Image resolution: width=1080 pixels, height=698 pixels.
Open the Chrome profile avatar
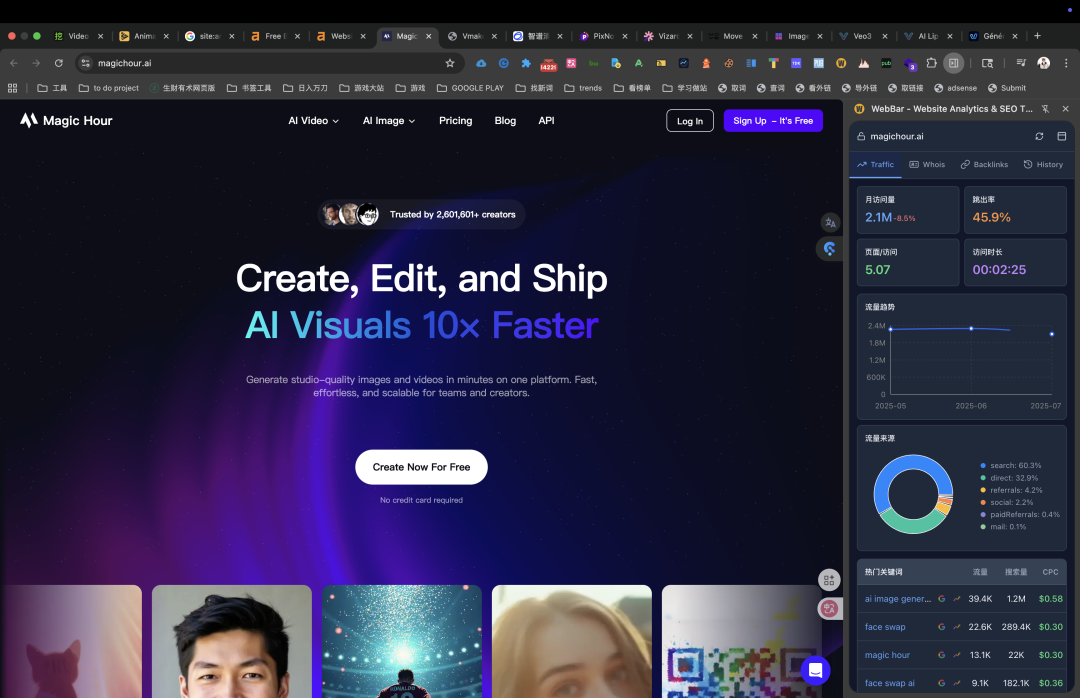click(1043, 63)
